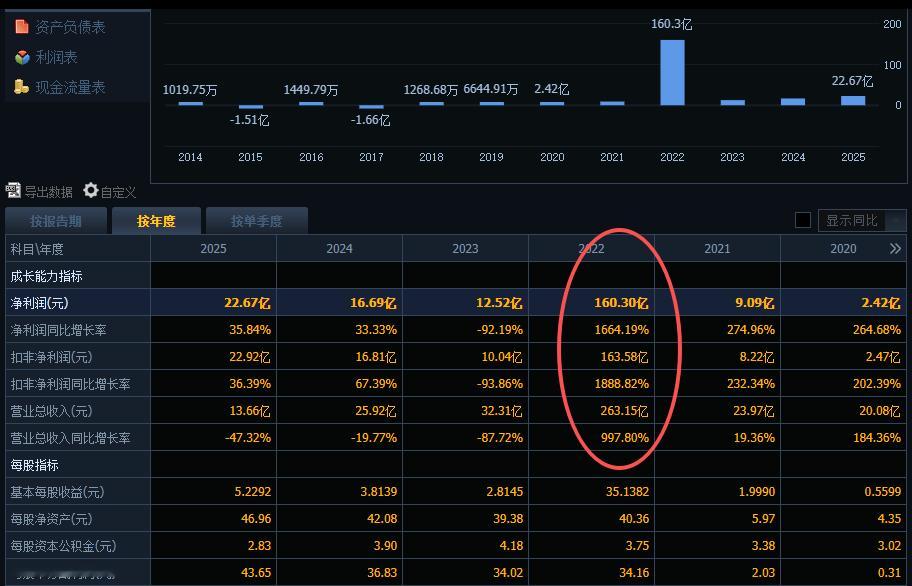The image size is (912, 586).
Task: Select the 每股资本公积金(元) row label
Action: [63, 546]
